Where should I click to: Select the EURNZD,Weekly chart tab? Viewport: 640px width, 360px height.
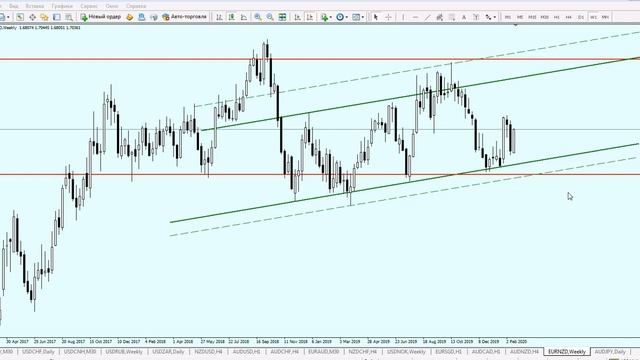(567, 351)
